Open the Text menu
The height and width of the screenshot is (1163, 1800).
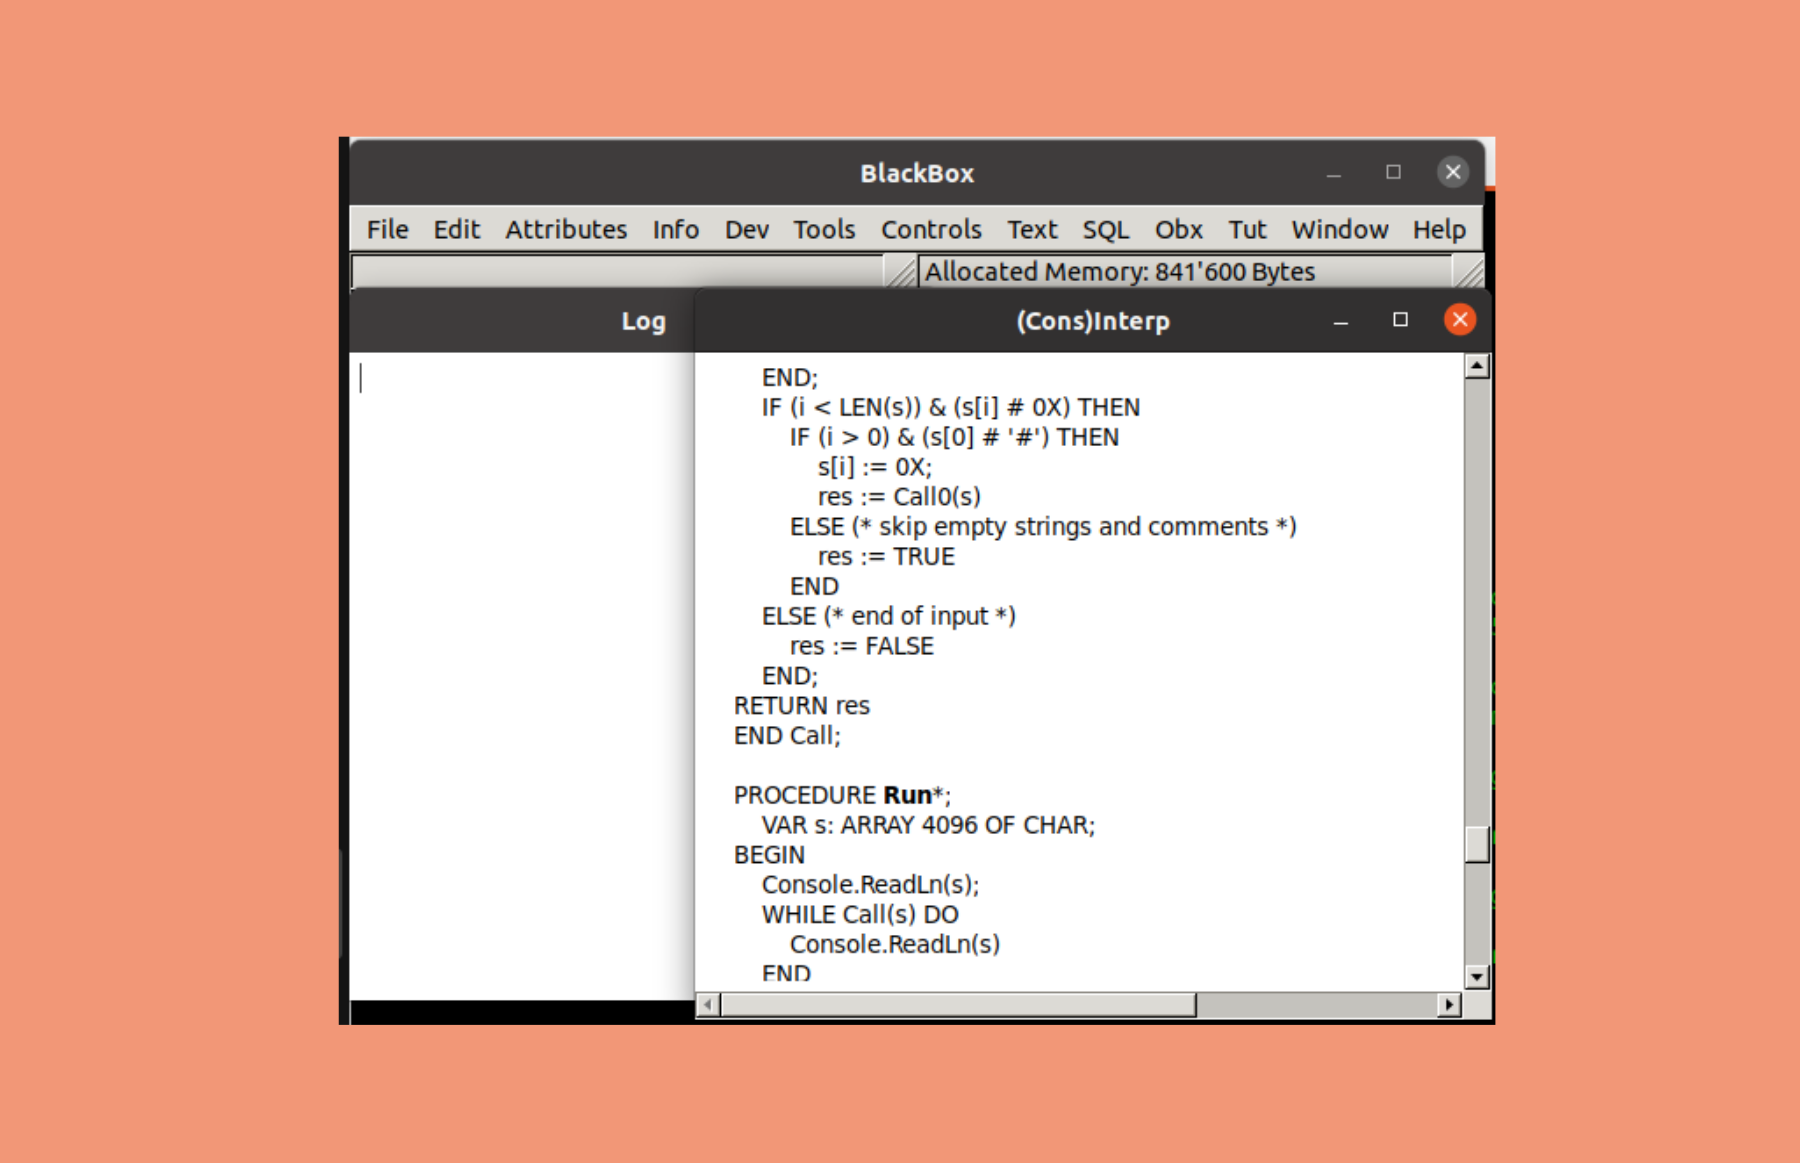tap(1032, 230)
